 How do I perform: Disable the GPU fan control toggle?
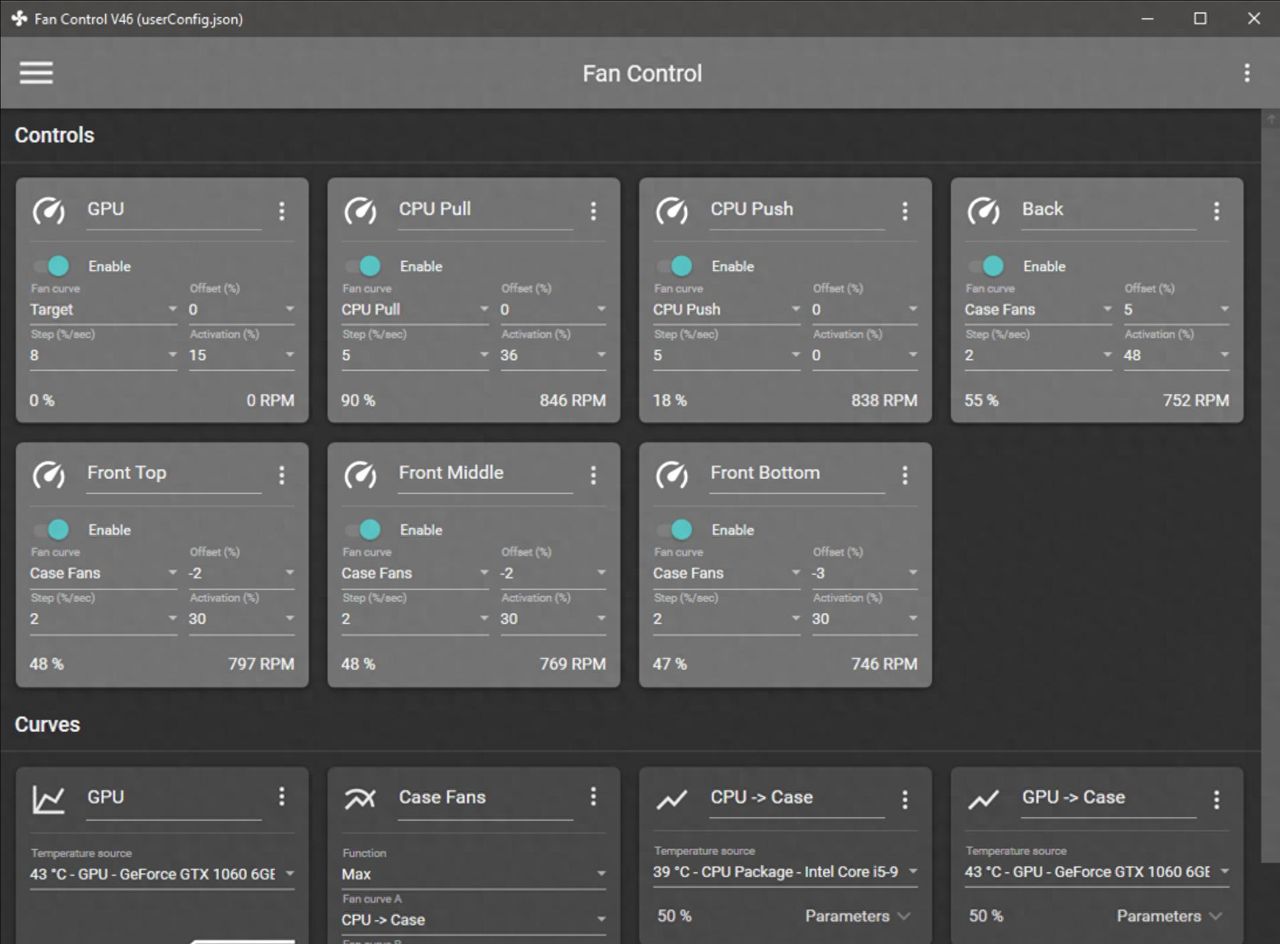[51, 266]
